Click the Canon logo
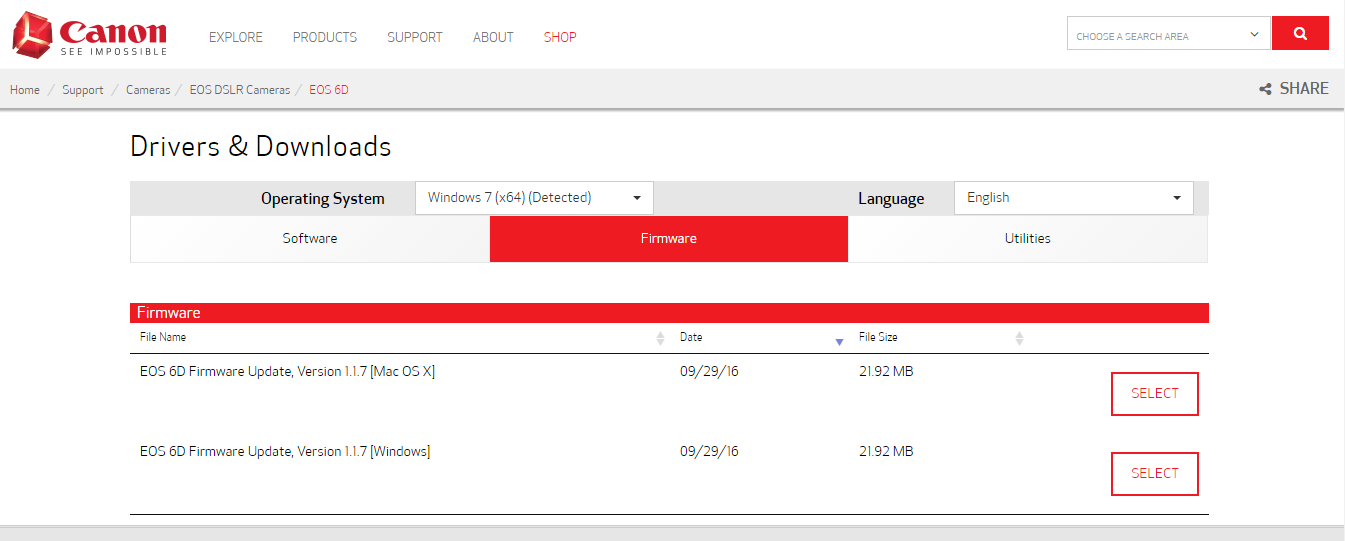Screen dimensions: 1345x541 (x=90, y=34)
